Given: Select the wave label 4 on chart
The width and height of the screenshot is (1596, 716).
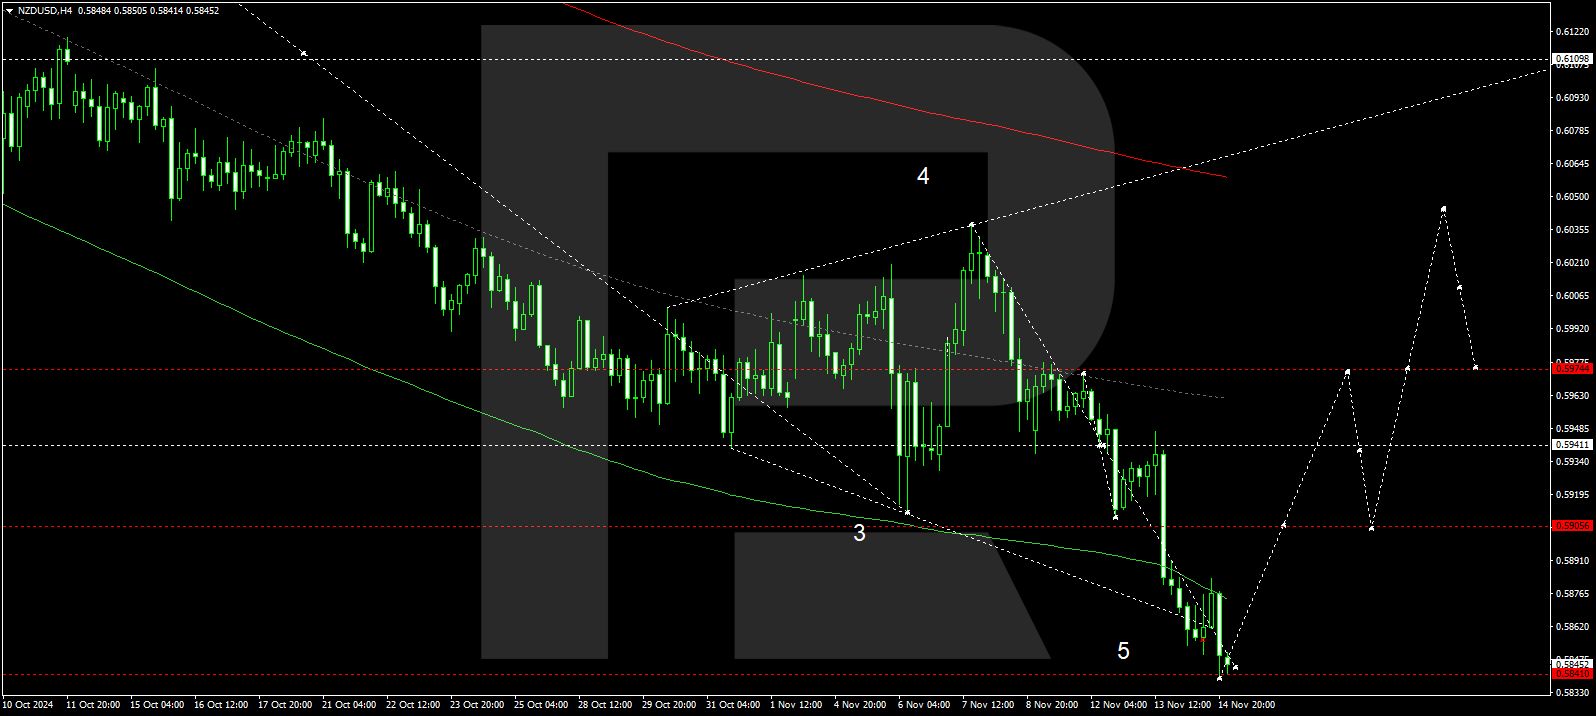Looking at the screenshot, I should coord(923,176).
